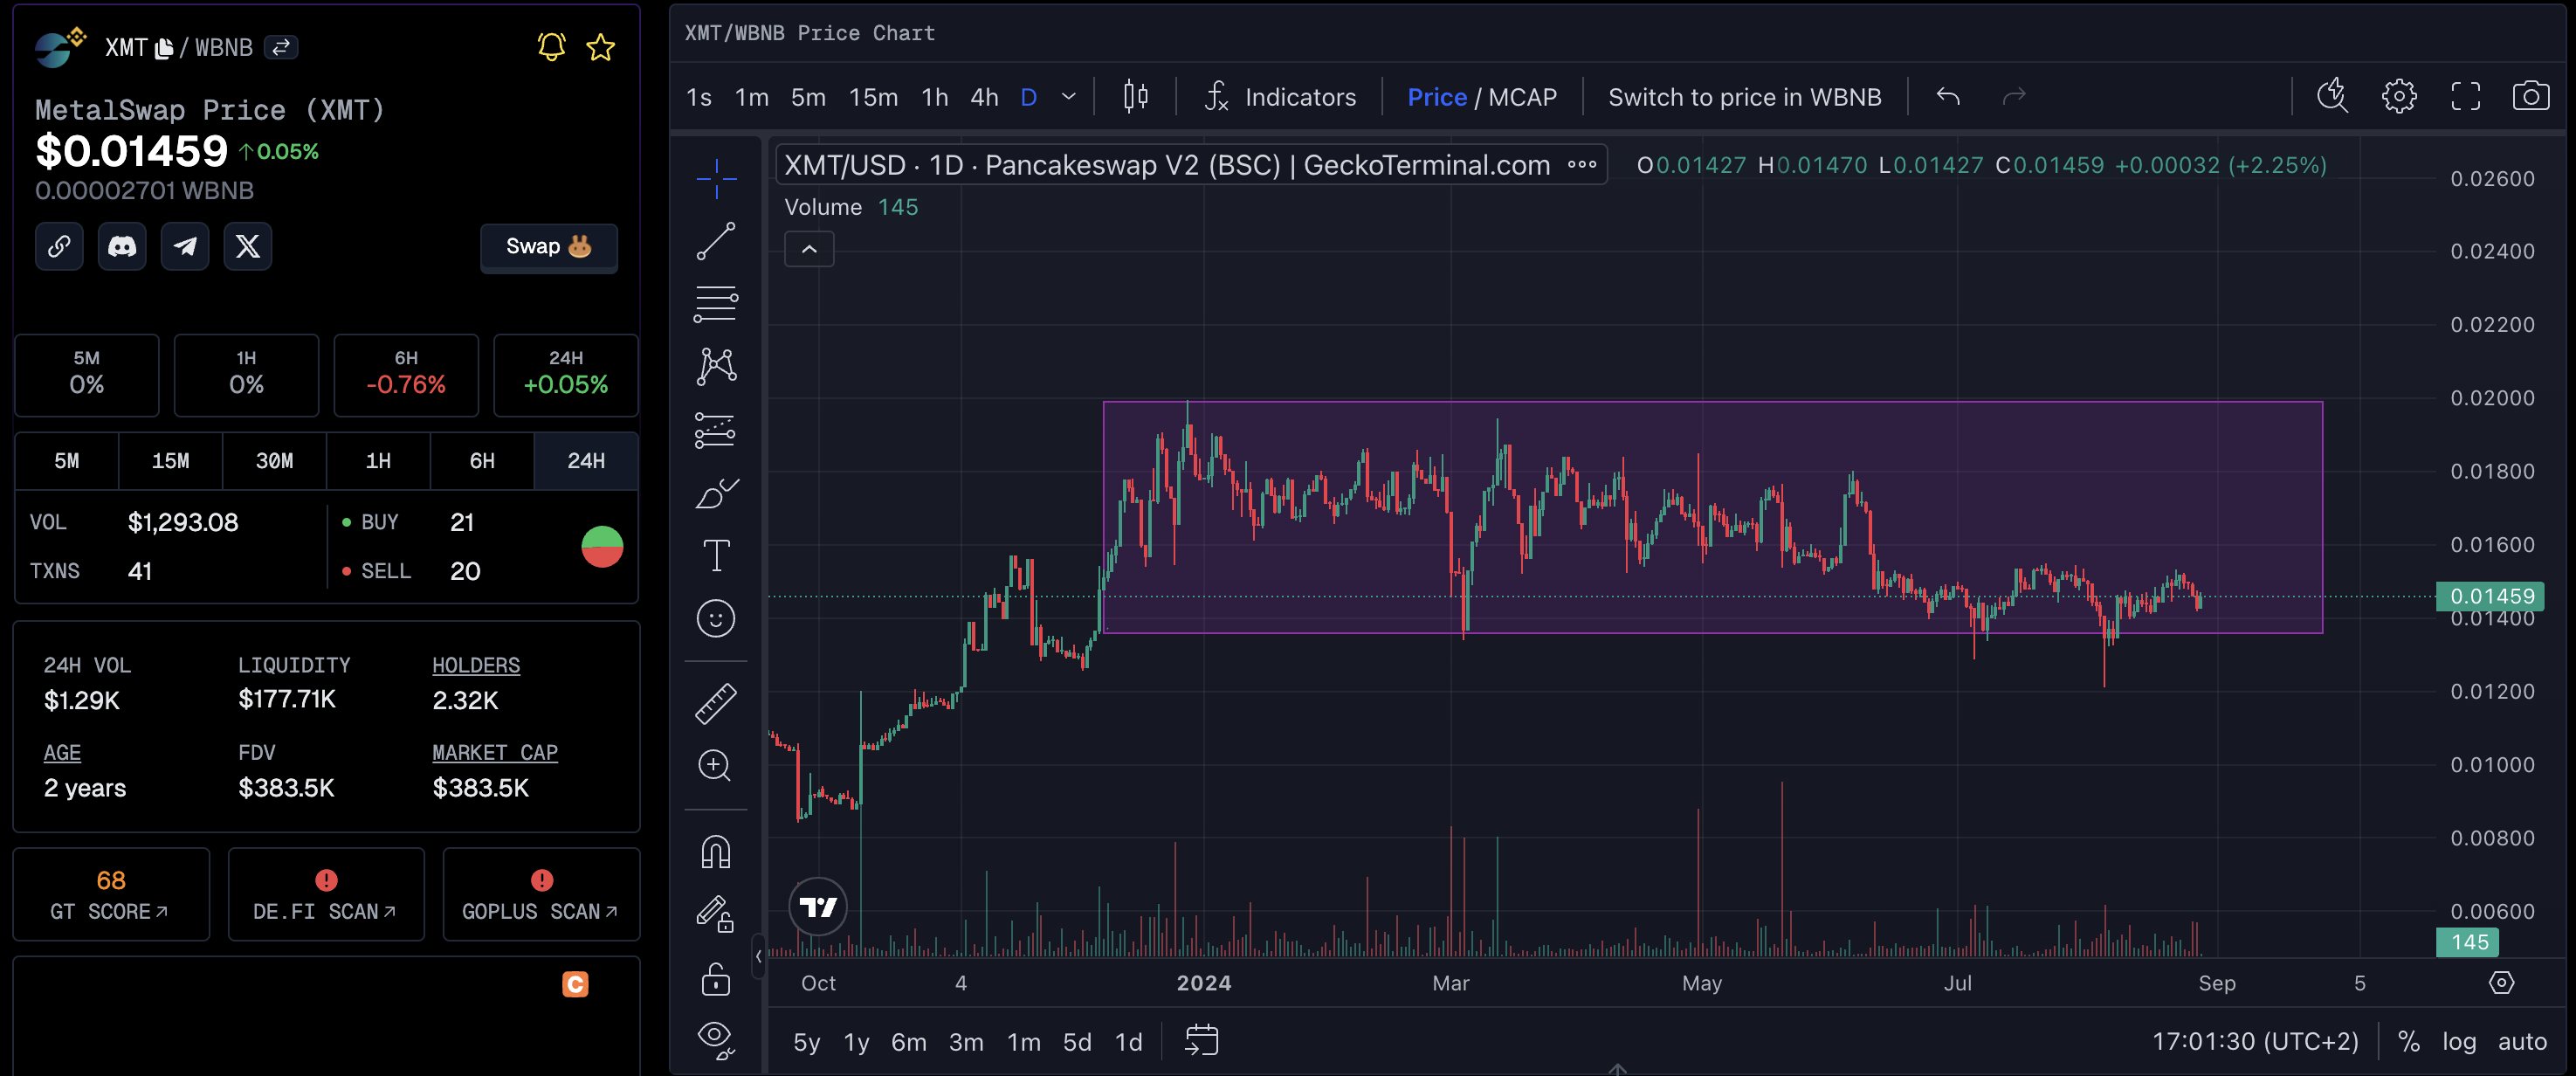
Task: Swap the XMT/WBNB pair order
Action: [x=282, y=47]
